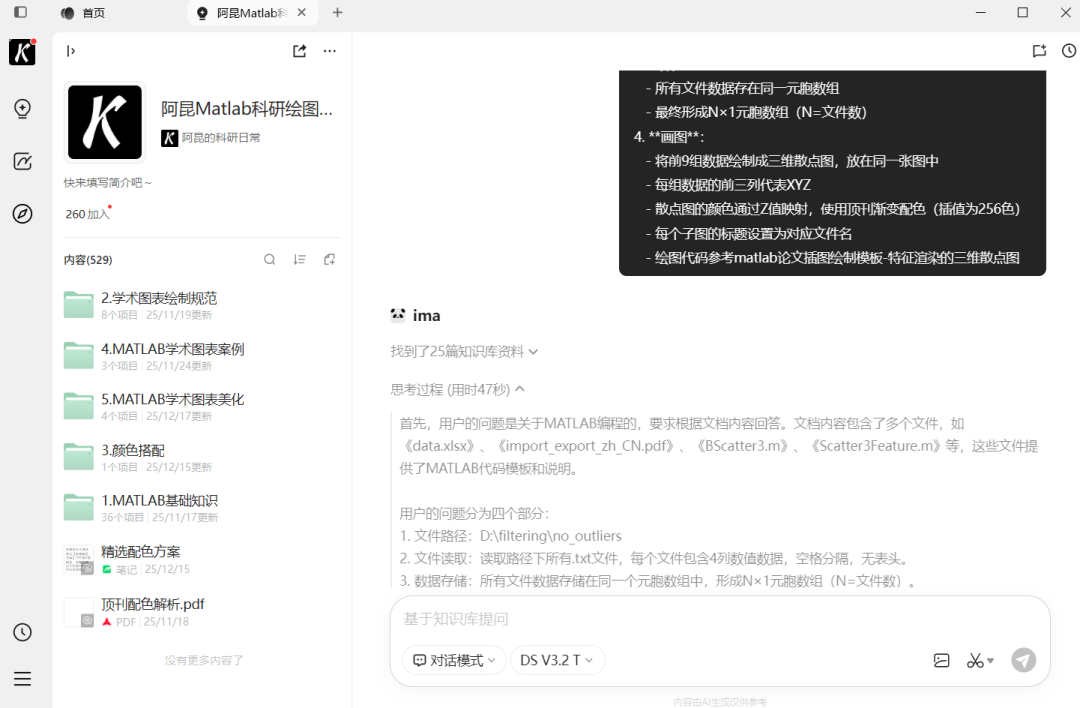Switch to the 首页 tab

pos(83,13)
